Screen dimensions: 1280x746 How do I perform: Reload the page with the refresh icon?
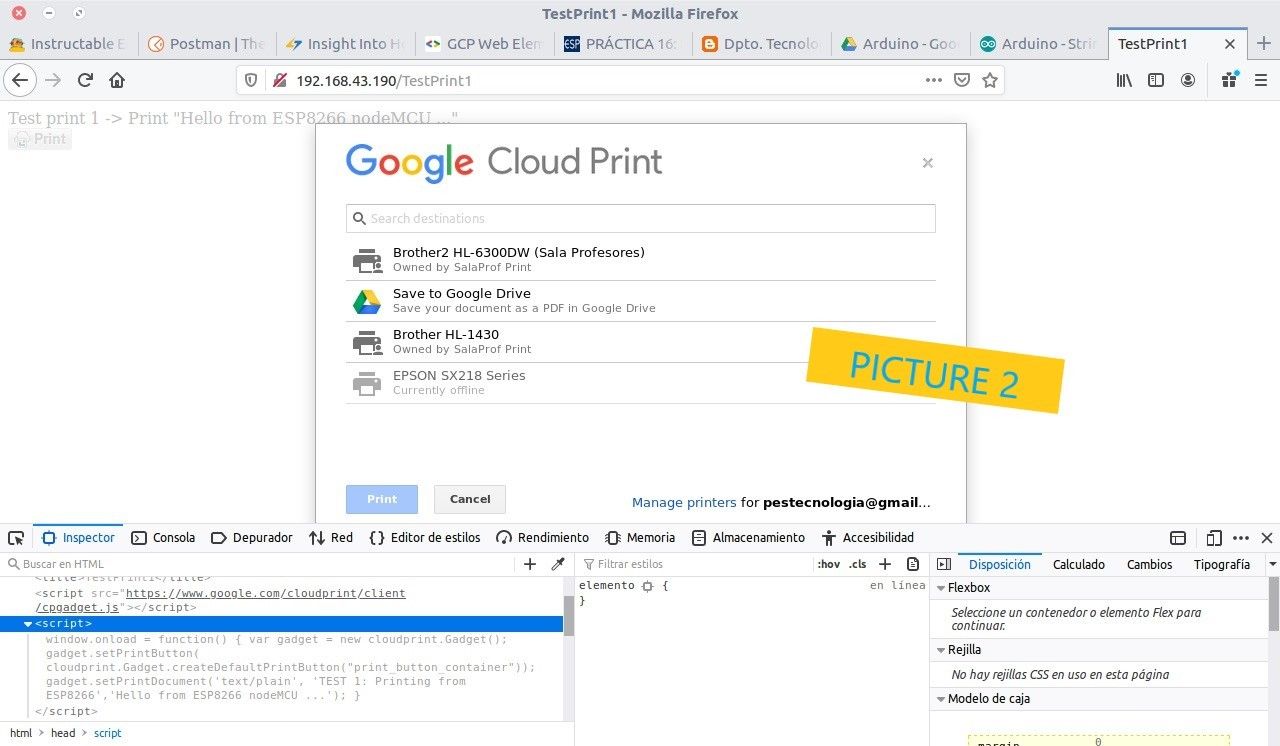[x=86, y=80]
